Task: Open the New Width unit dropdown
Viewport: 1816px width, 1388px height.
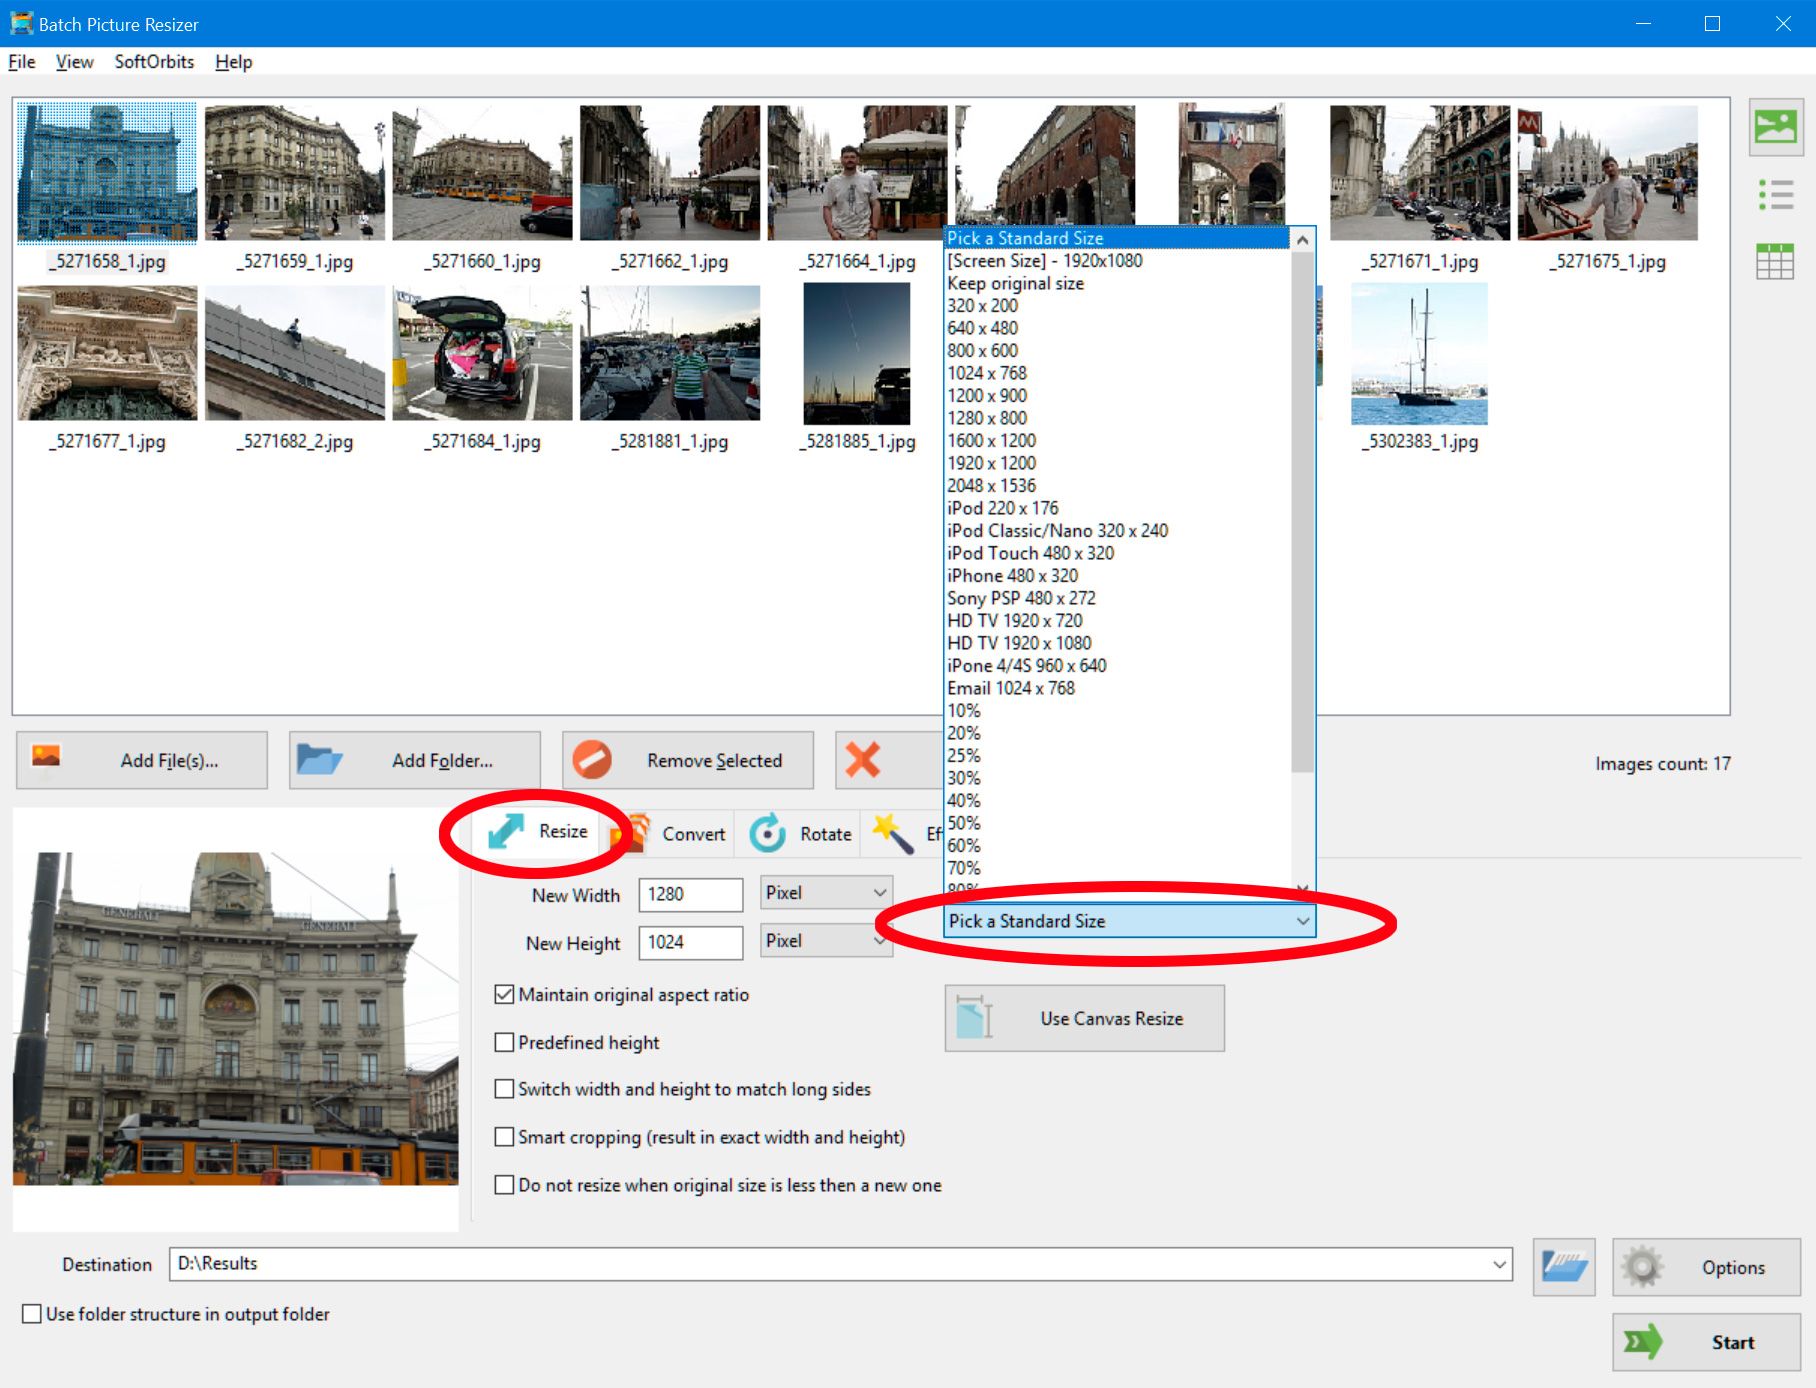Action: [824, 892]
